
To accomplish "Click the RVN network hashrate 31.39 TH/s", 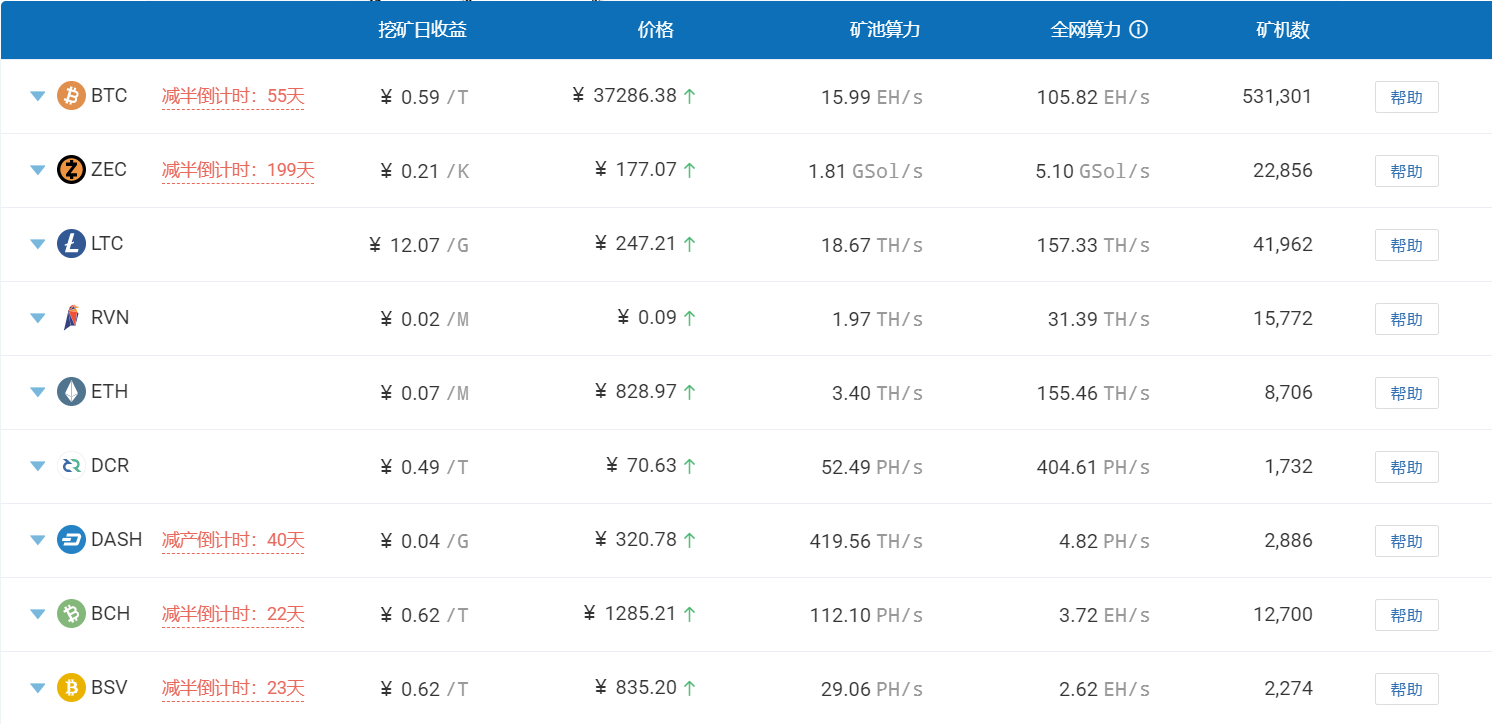I will tap(1099, 320).
